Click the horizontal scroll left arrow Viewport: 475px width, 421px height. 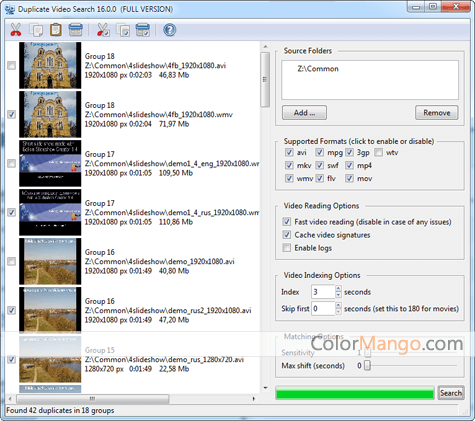click(x=10, y=399)
